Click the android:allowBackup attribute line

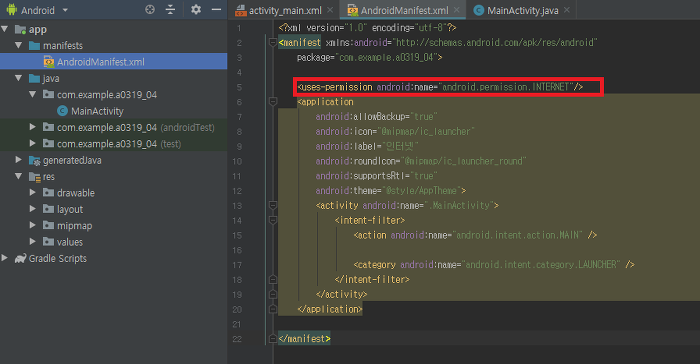click(x=376, y=117)
